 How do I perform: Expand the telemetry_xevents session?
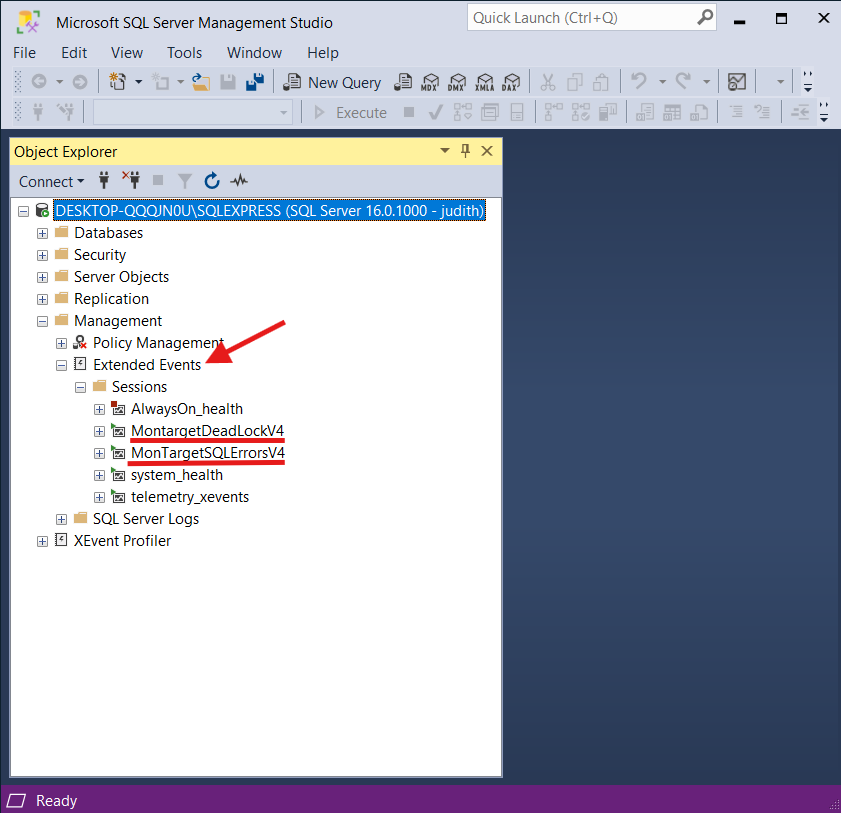point(99,497)
